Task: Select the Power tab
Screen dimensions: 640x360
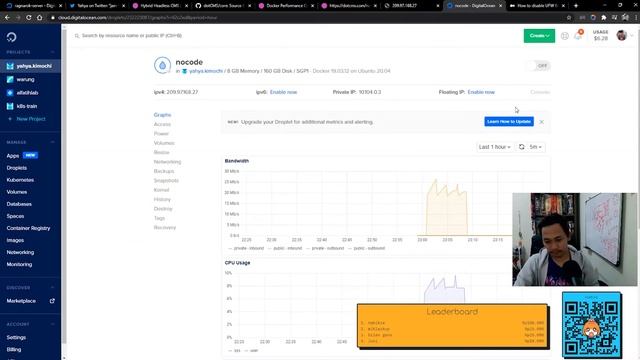Action: coord(161,134)
